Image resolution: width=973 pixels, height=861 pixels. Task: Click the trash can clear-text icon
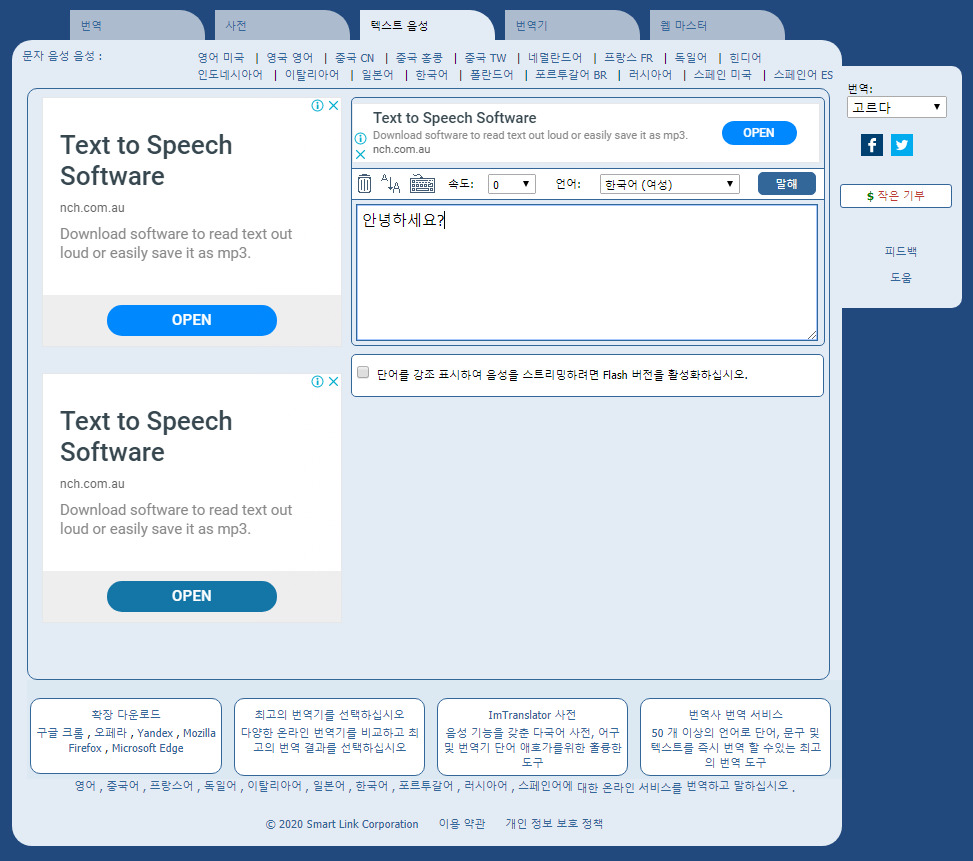[364, 184]
